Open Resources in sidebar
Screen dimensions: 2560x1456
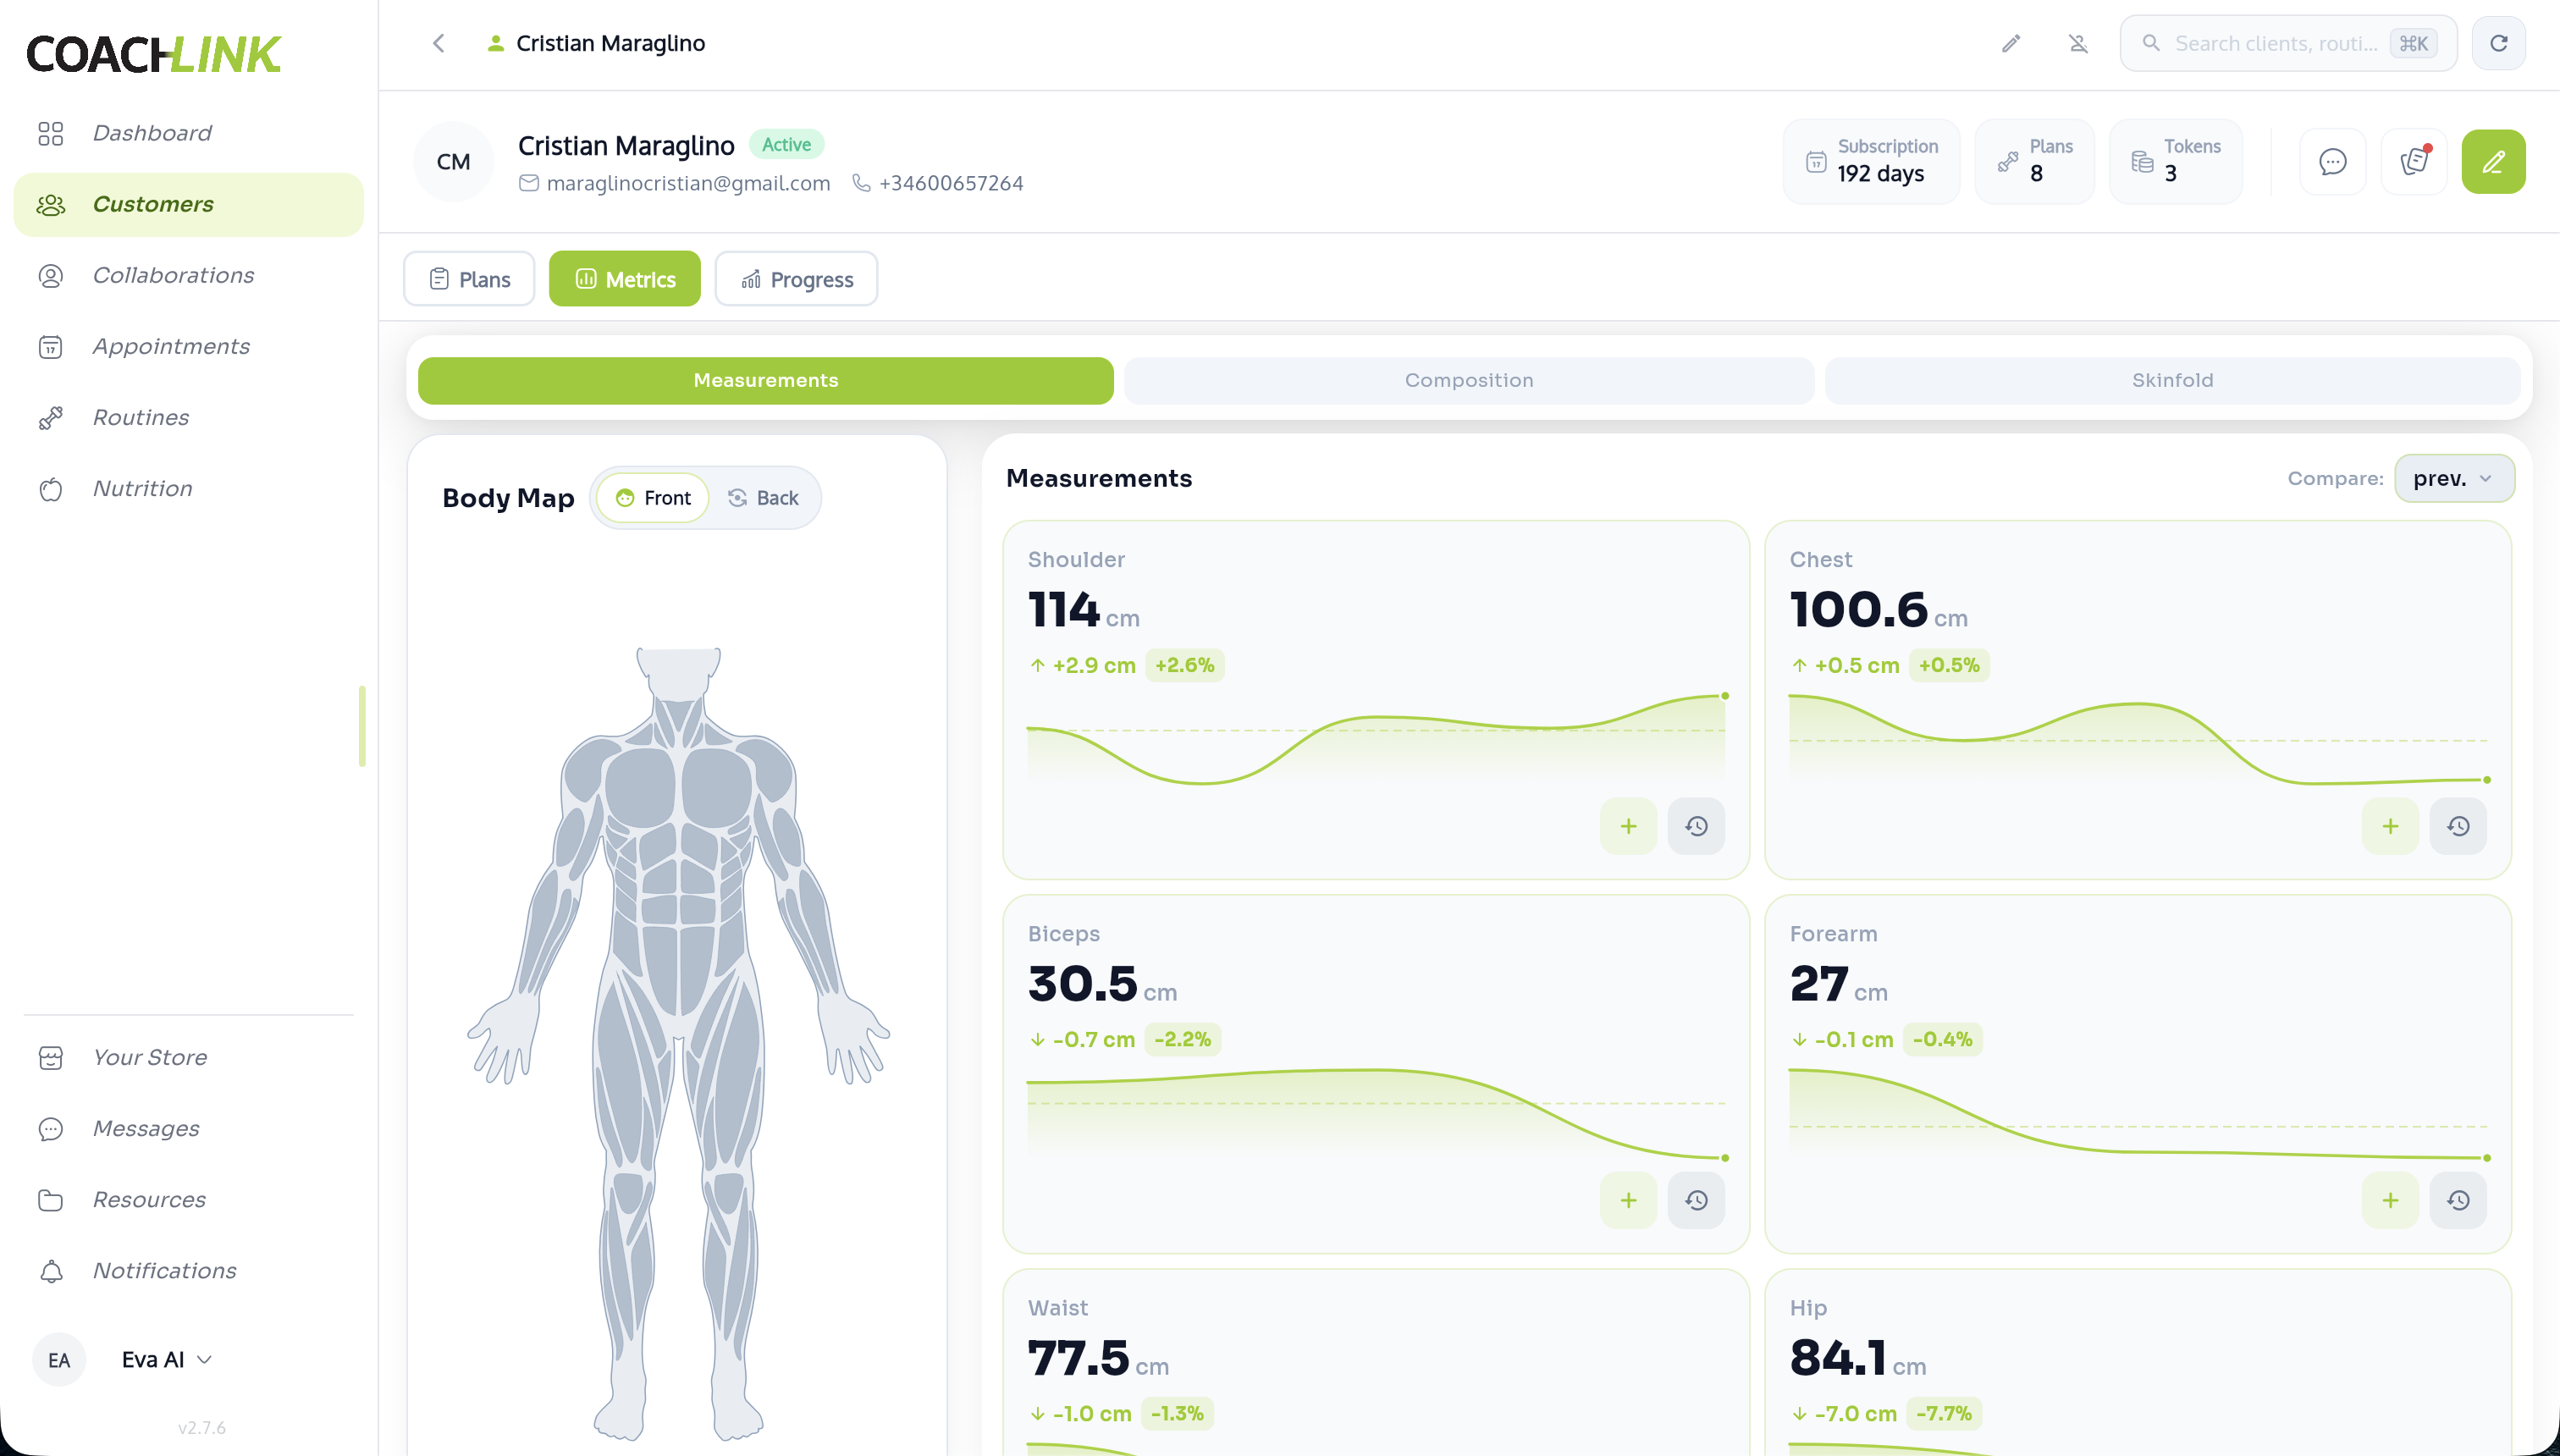click(189, 1199)
